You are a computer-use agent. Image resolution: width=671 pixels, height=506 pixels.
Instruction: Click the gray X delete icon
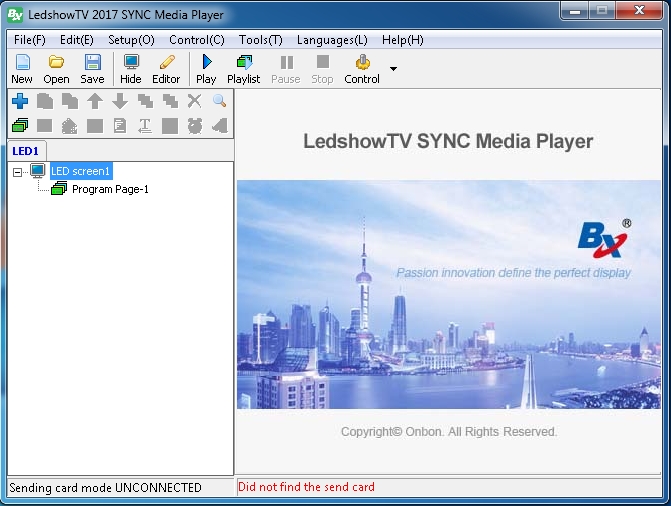click(x=195, y=101)
